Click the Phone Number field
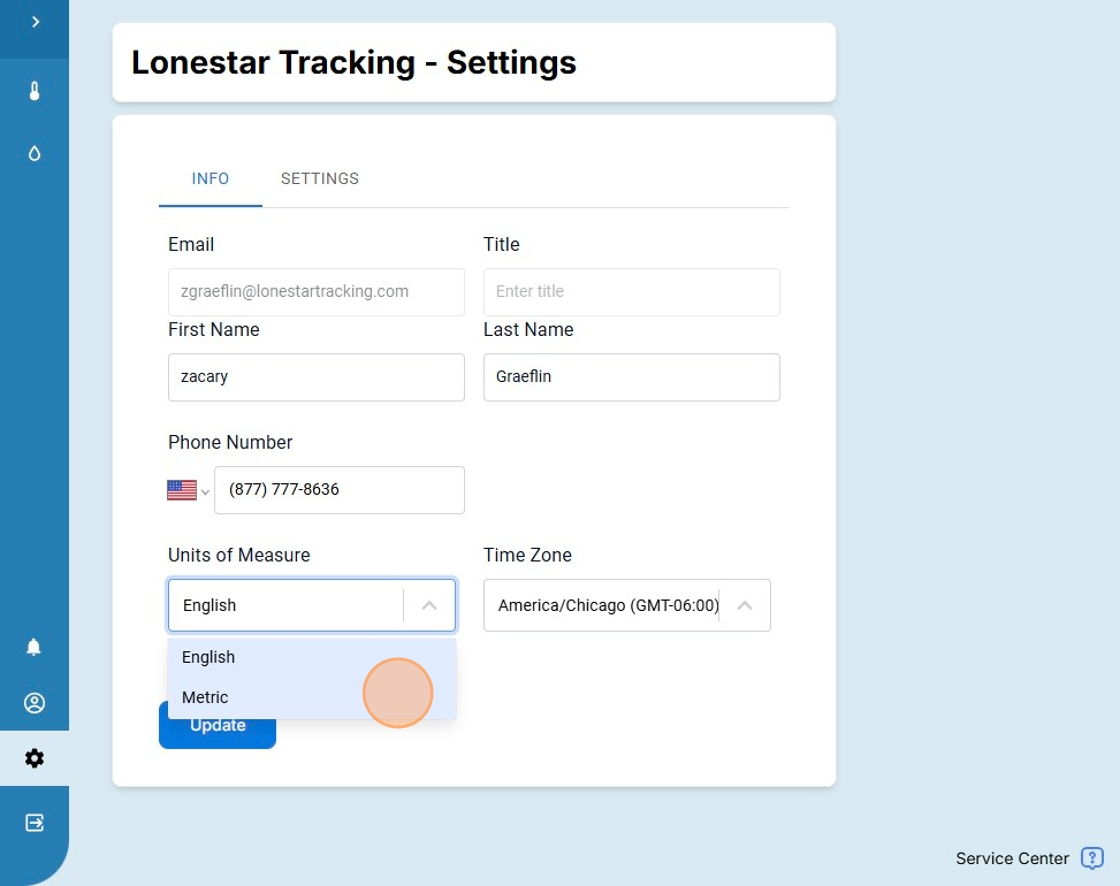 (339, 489)
